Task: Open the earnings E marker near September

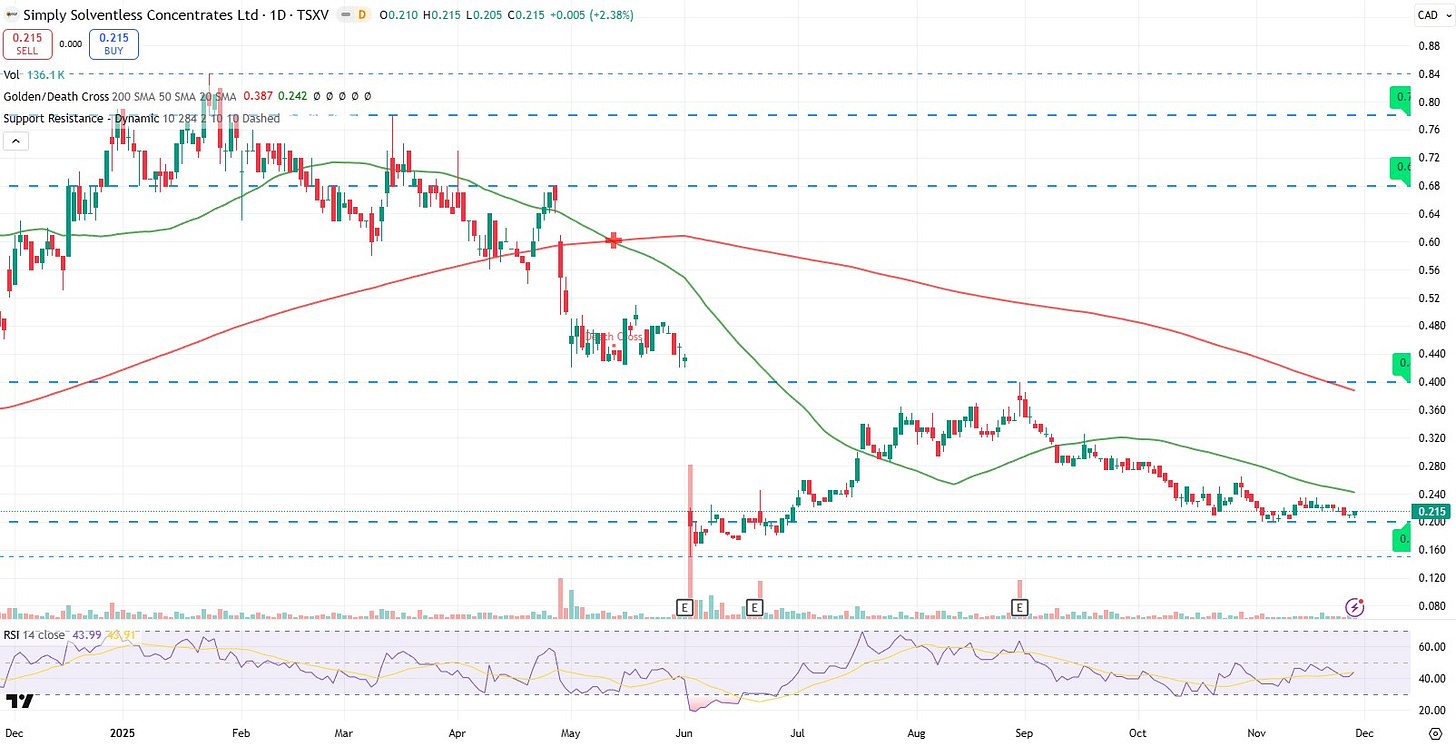Action: 1020,607
